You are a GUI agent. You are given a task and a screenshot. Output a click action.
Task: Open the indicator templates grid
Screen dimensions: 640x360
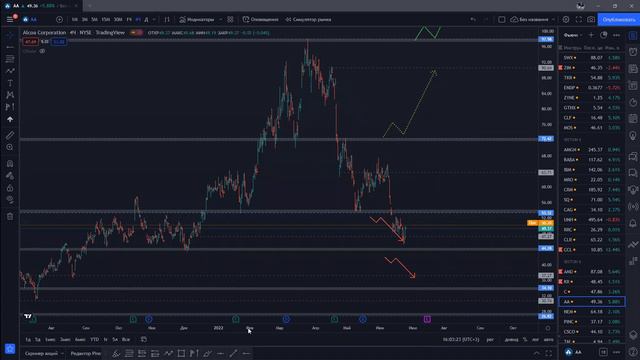[230, 19]
